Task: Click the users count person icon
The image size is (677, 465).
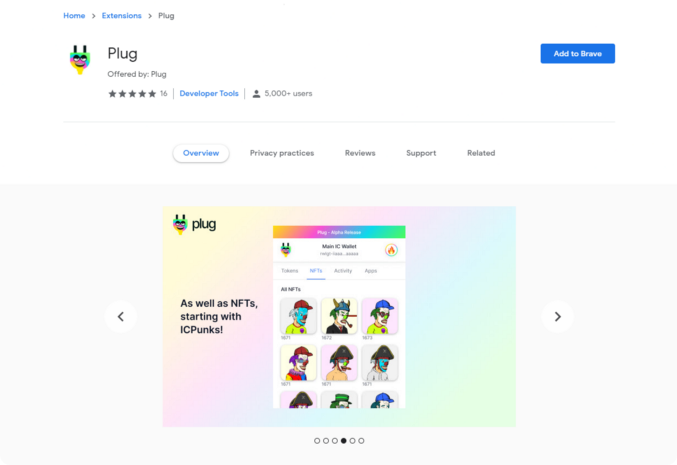Action: click(x=256, y=94)
